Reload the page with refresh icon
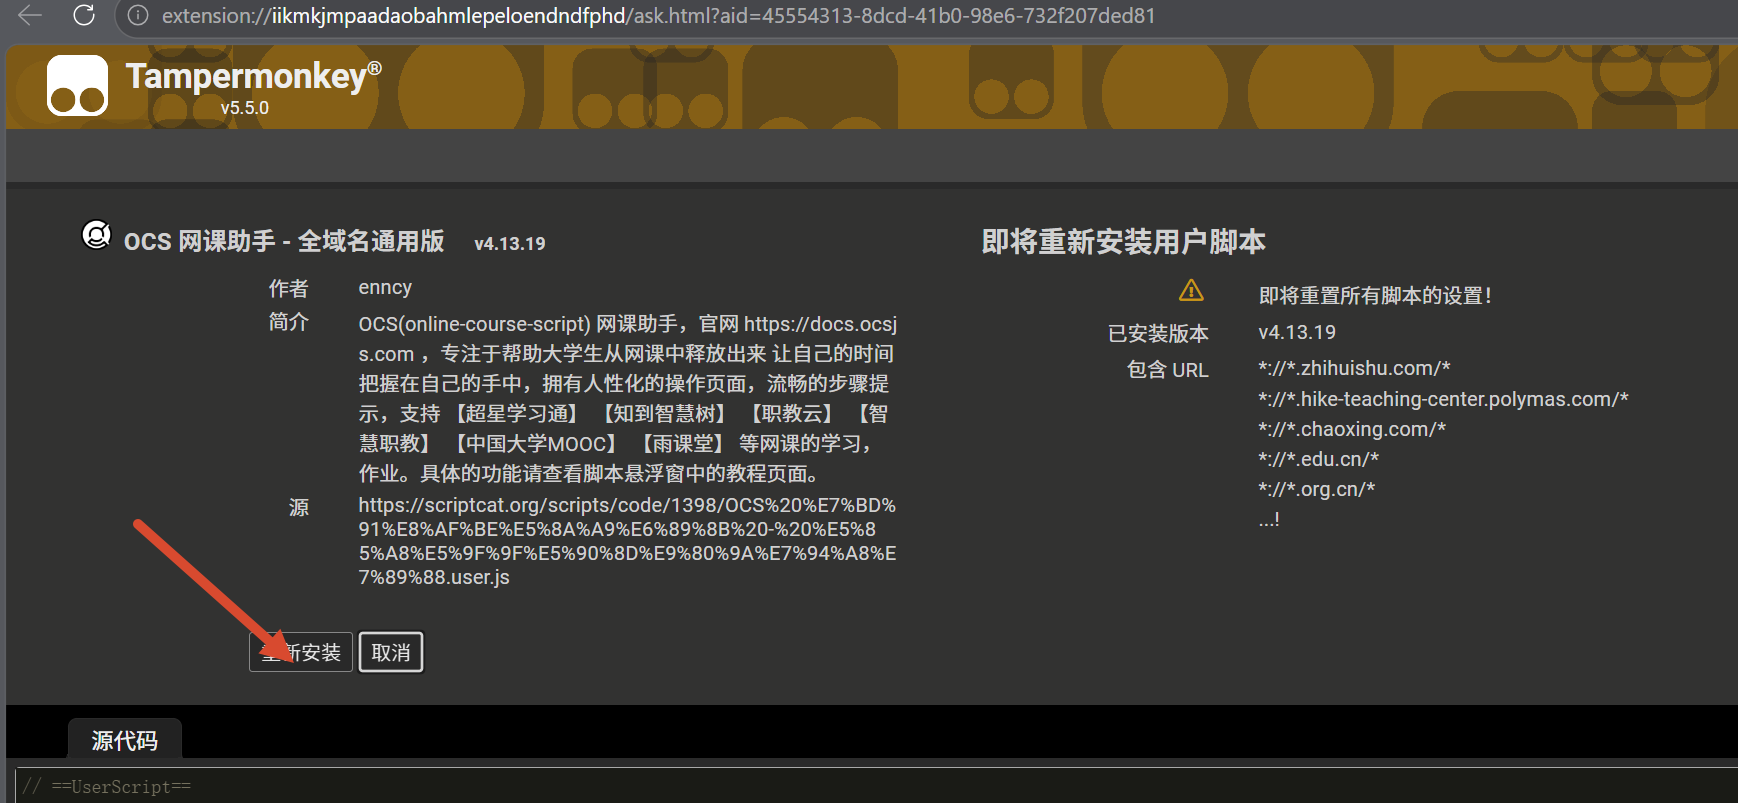This screenshot has width=1738, height=803. [x=84, y=15]
